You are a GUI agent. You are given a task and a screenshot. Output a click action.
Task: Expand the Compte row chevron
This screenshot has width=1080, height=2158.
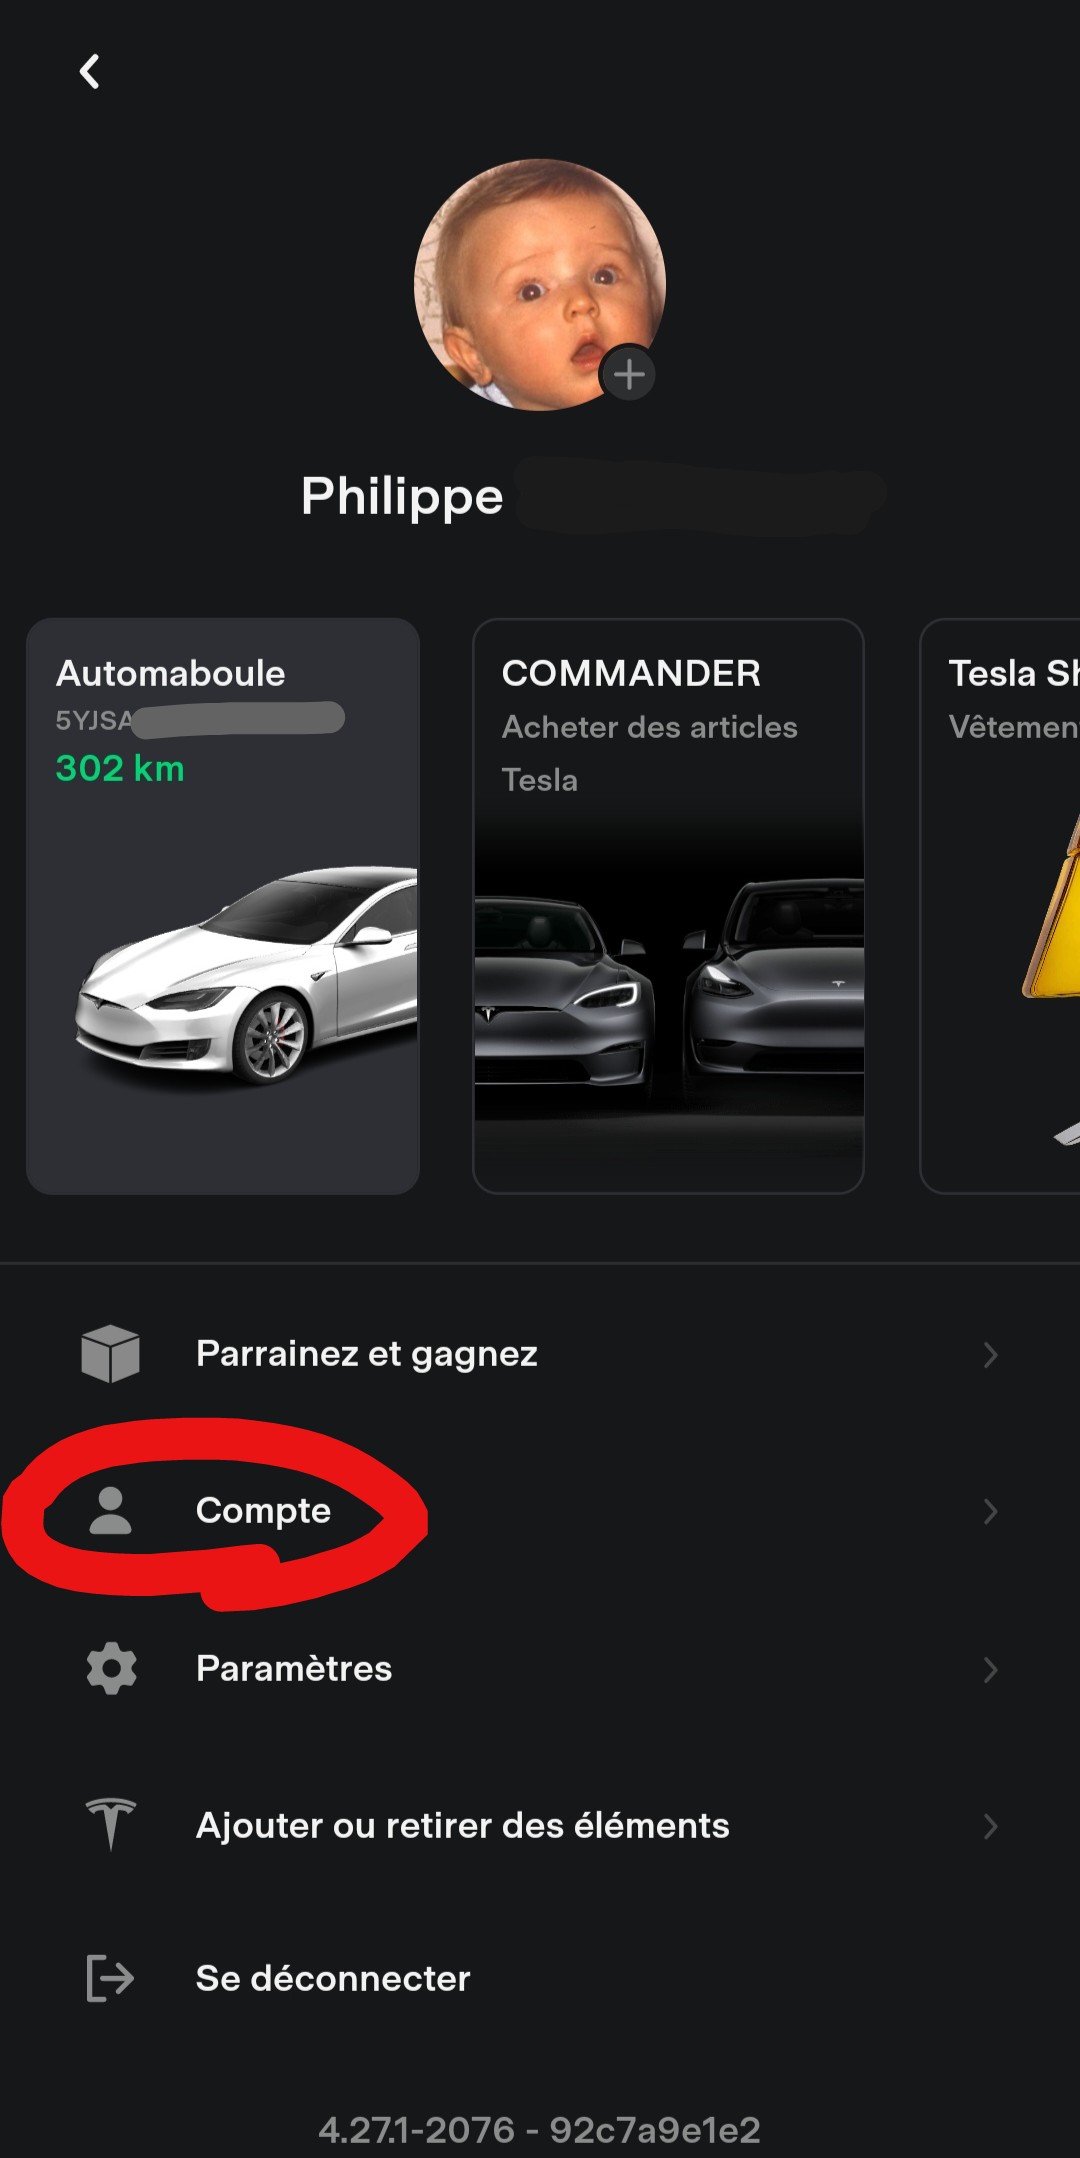[990, 1511]
